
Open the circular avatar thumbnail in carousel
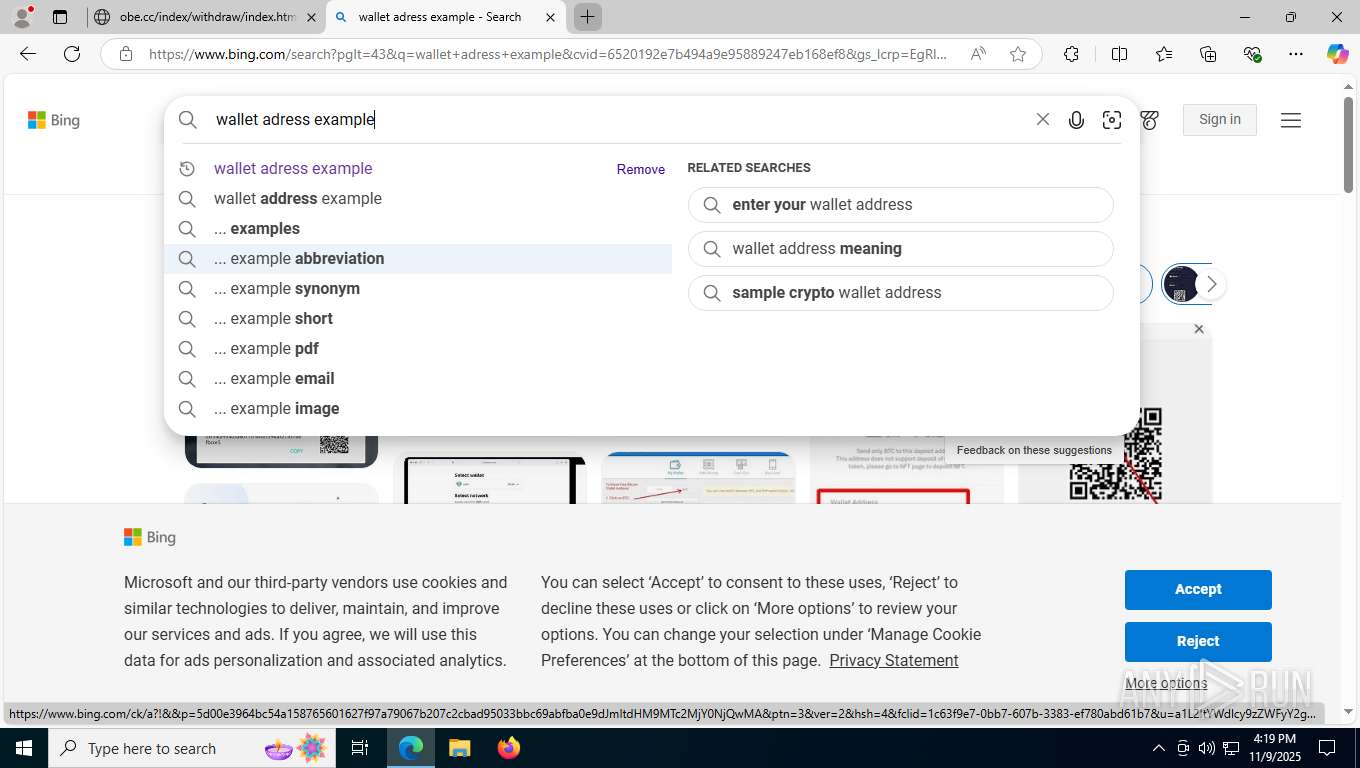click(x=1181, y=285)
